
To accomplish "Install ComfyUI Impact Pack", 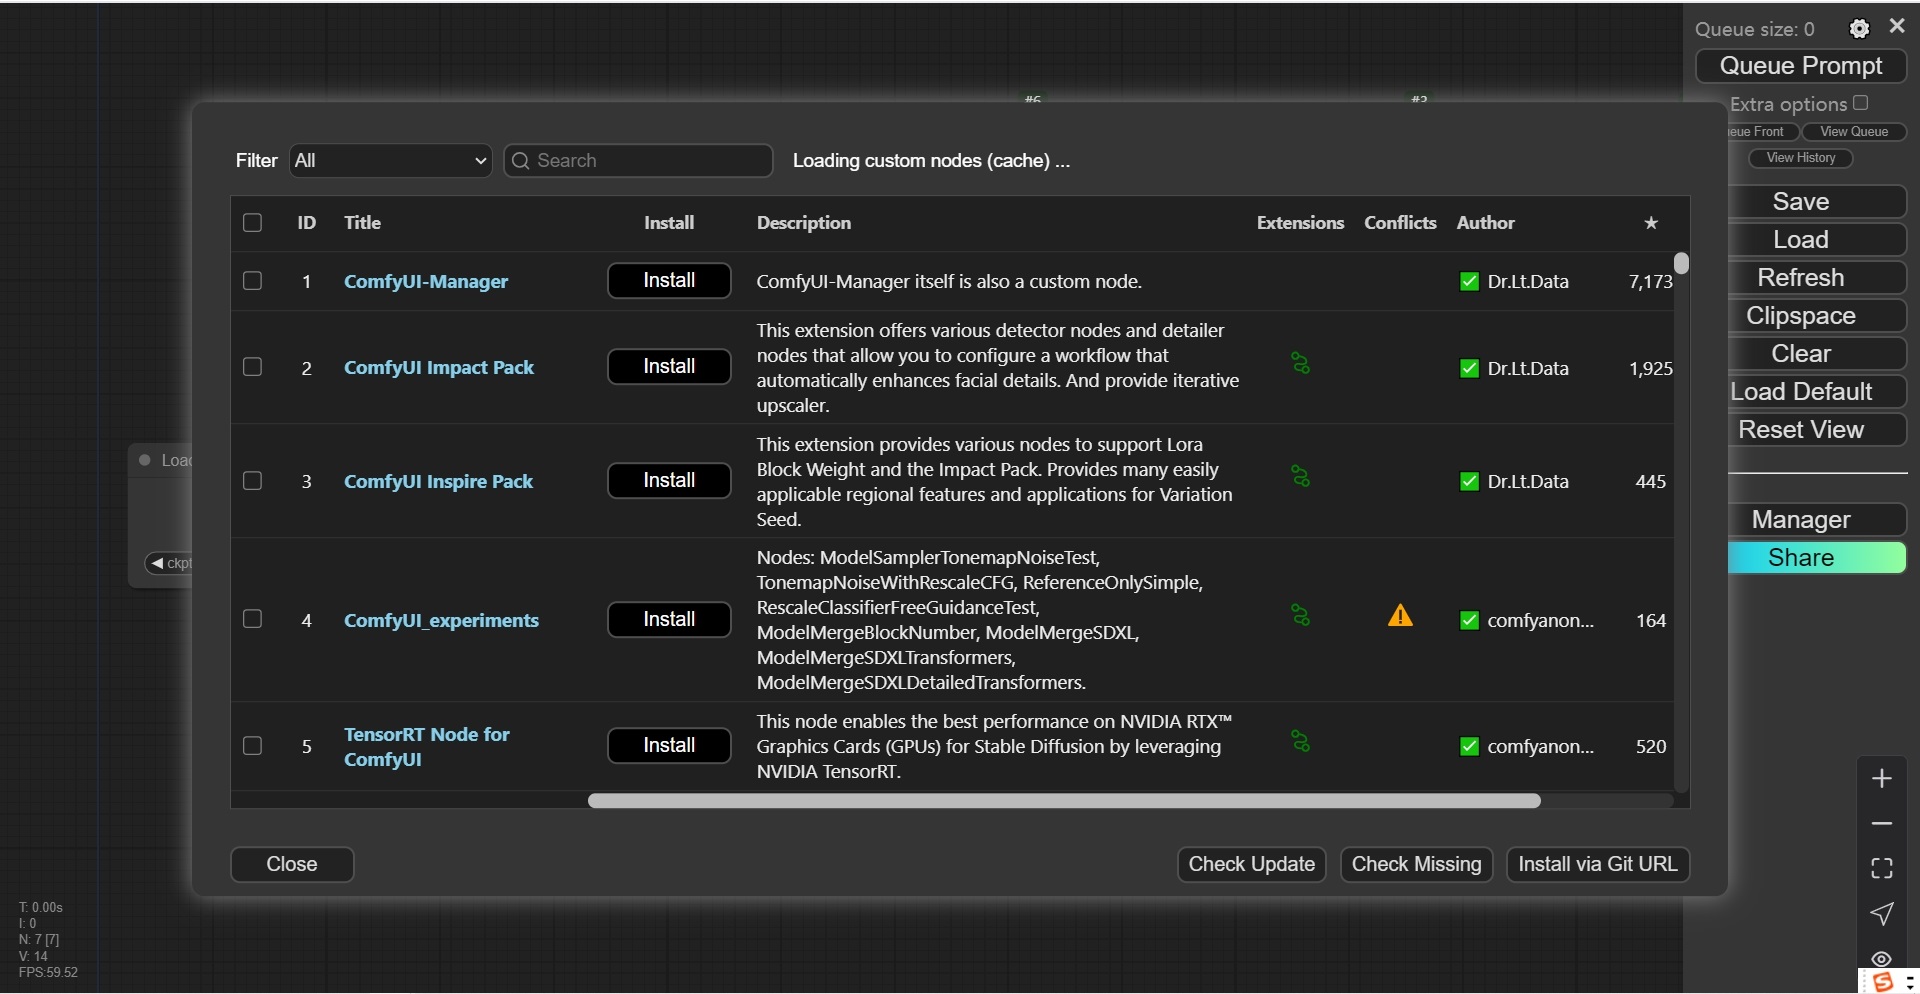I will [x=669, y=367].
